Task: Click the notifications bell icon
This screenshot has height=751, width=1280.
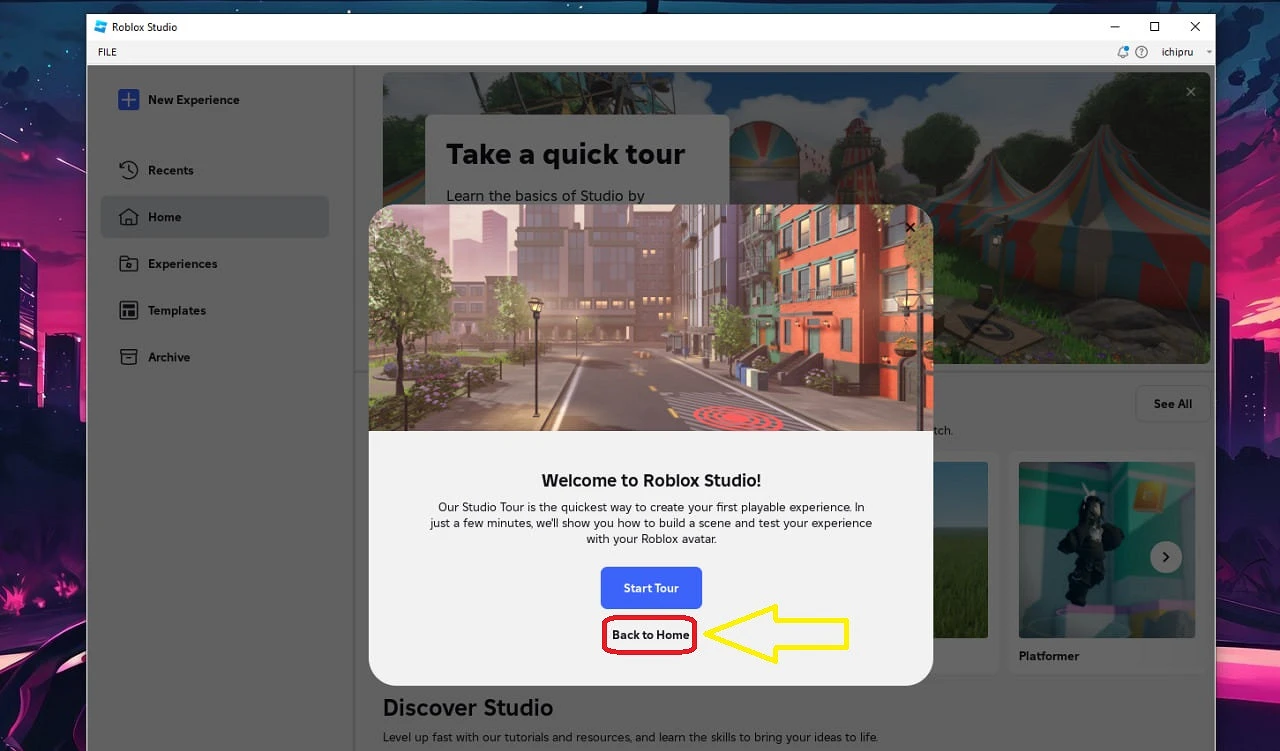Action: click(1123, 52)
